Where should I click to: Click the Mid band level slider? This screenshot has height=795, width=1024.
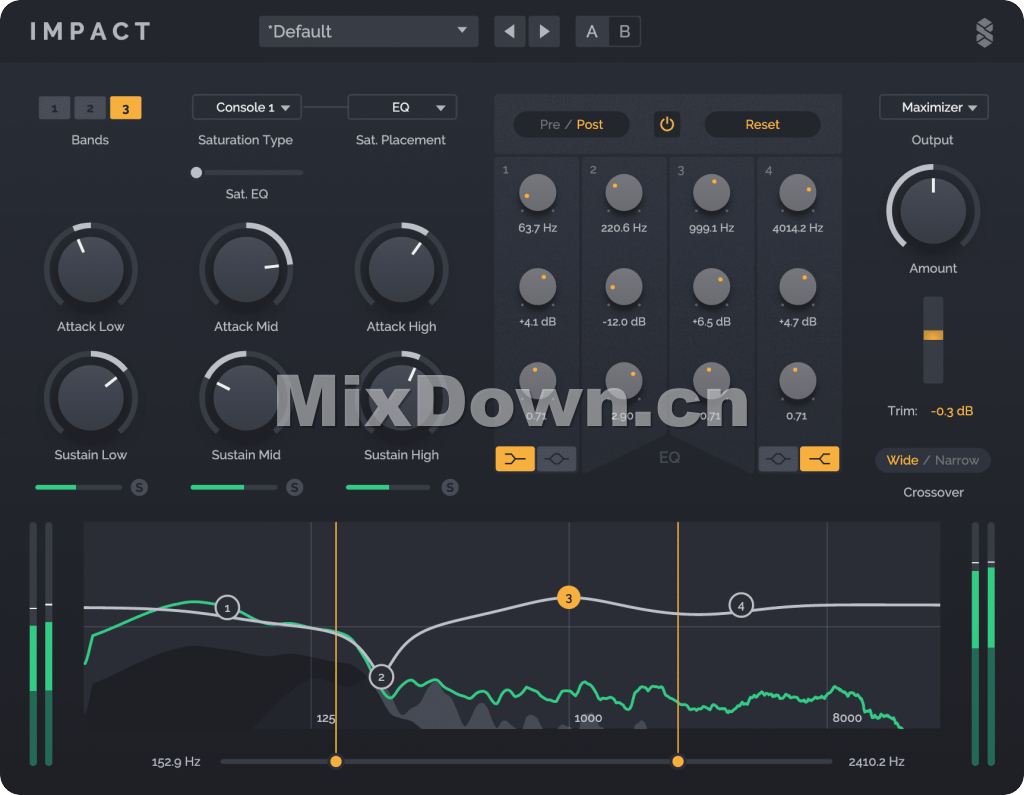click(234, 487)
